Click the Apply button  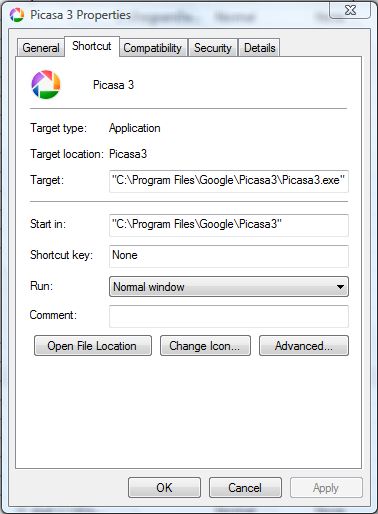326,488
